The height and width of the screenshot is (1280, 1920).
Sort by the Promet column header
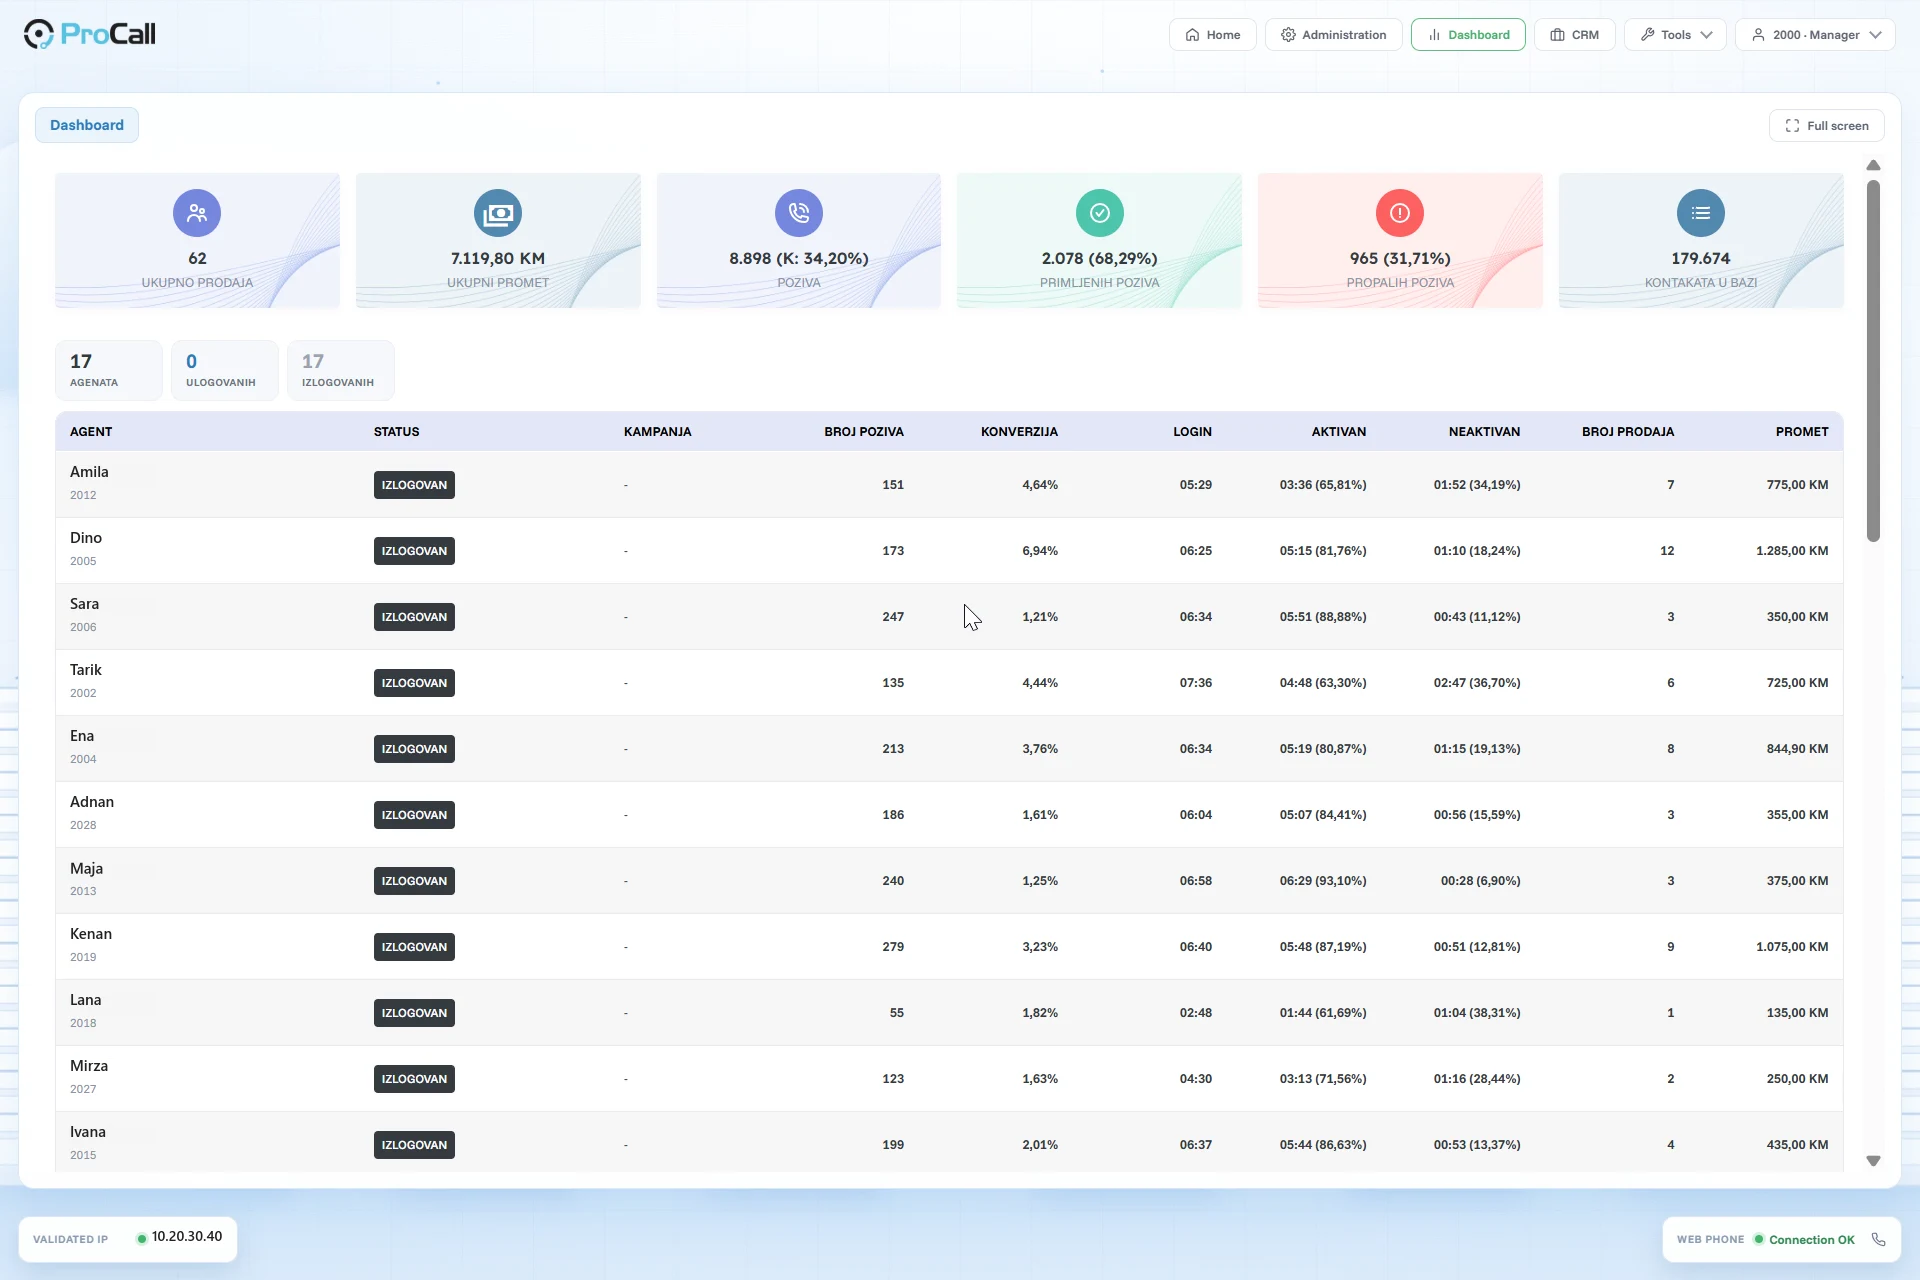[x=1802, y=432]
